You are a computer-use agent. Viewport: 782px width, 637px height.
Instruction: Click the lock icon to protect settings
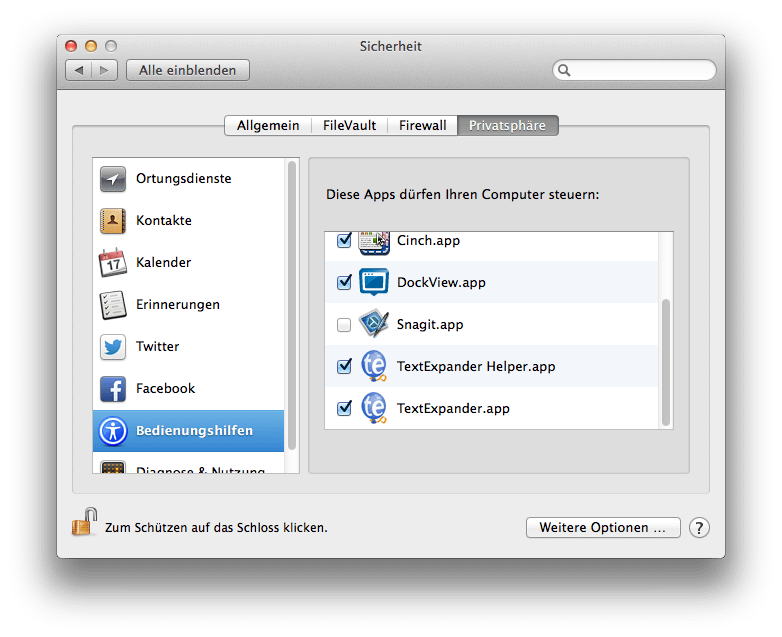tap(84, 522)
